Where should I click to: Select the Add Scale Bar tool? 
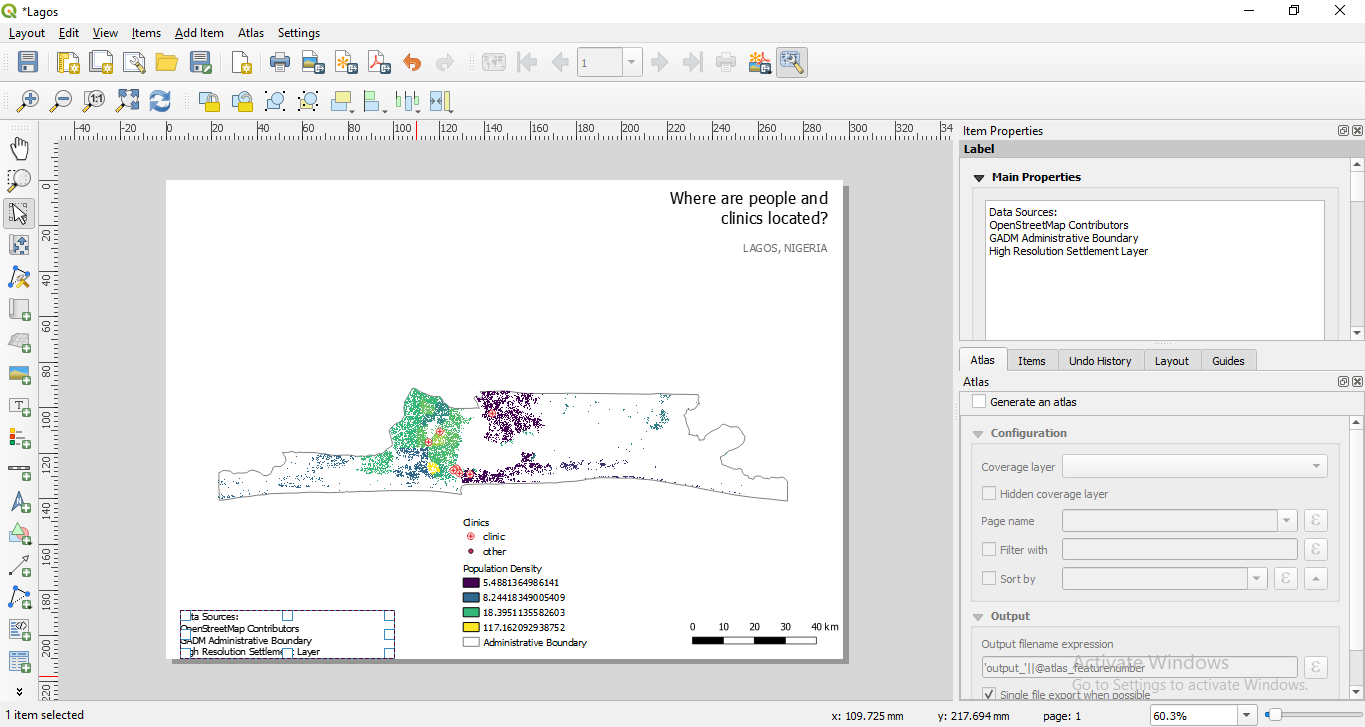[19, 470]
